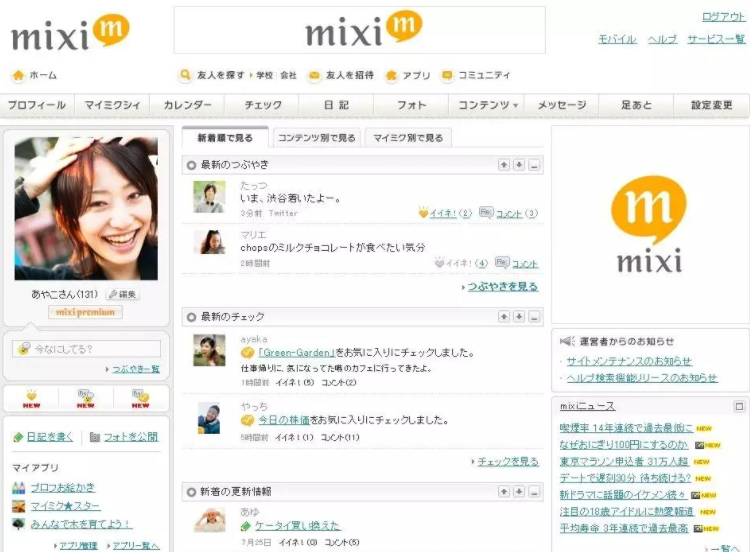Viewport: 750px width, 552px height.
Task: Click the NEW イイネ heart notification icon
Action: pyautogui.click(x=31, y=398)
